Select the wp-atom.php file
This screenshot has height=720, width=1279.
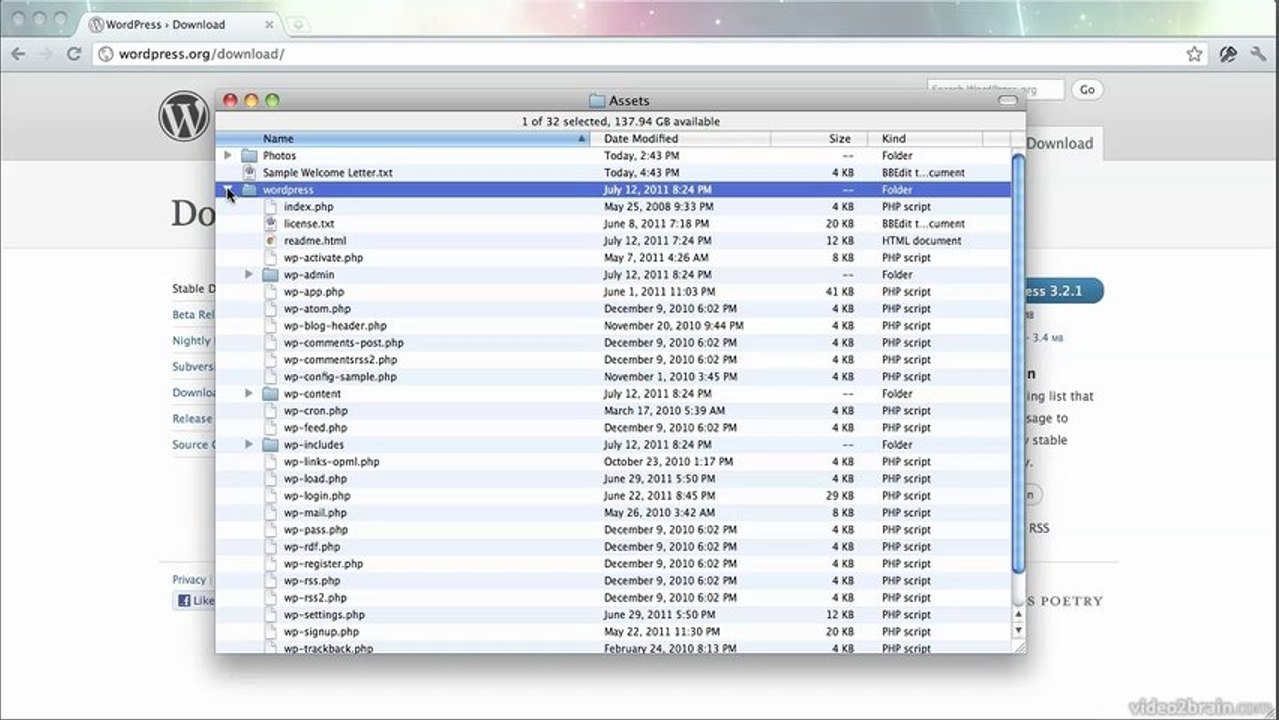(x=317, y=309)
